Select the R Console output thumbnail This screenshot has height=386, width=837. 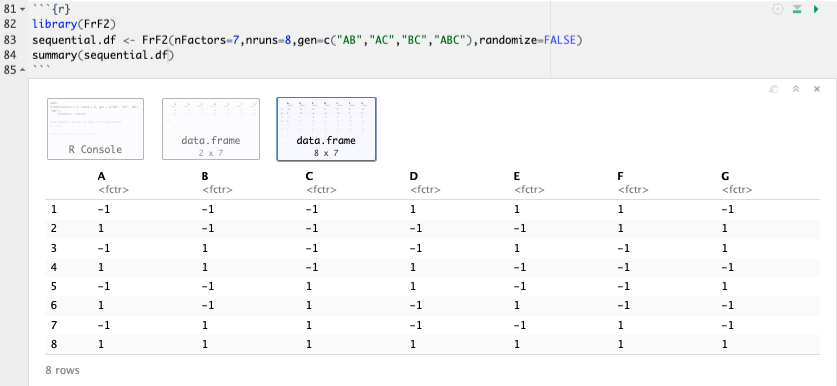pos(96,129)
